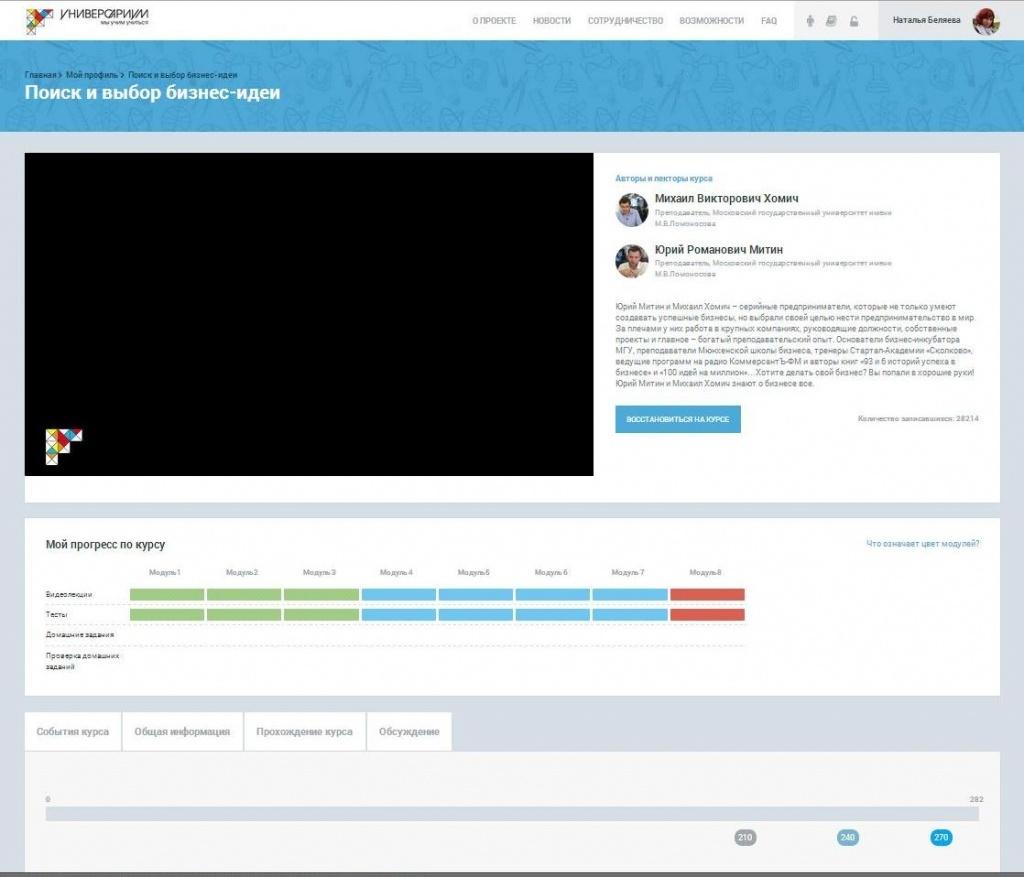Click the 'Что означает цвет модулей?' link

point(922,544)
